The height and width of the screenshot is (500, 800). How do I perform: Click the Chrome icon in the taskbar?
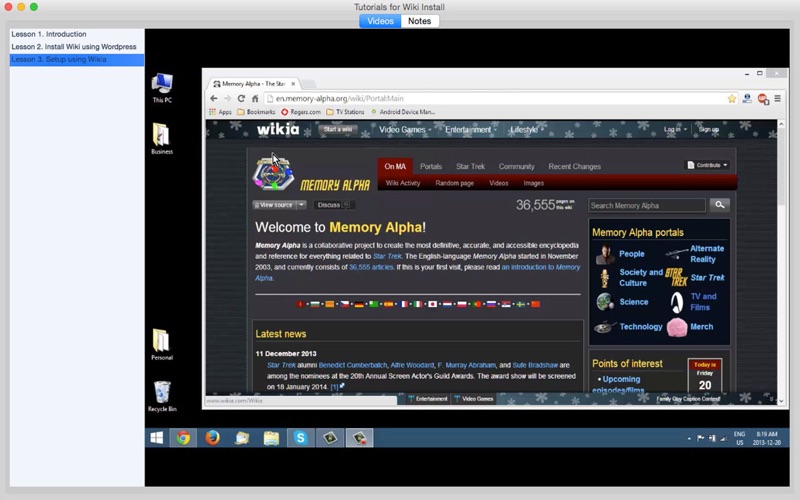[183, 438]
